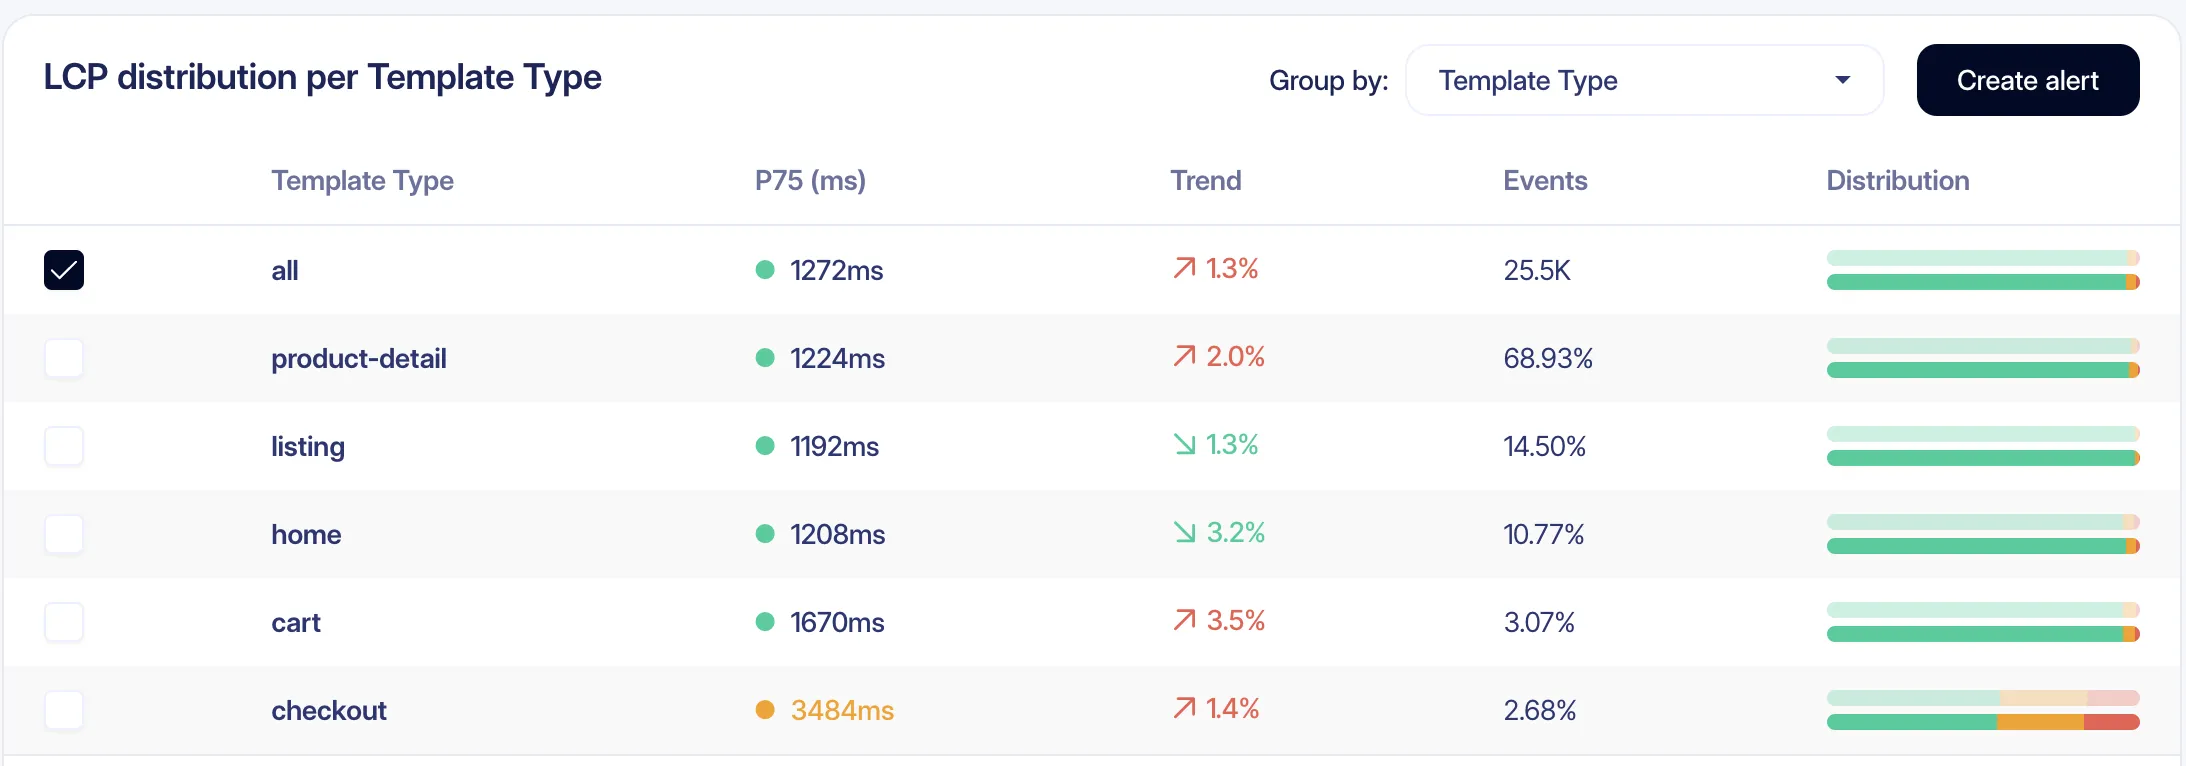Open the product-detail template name

click(x=358, y=358)
